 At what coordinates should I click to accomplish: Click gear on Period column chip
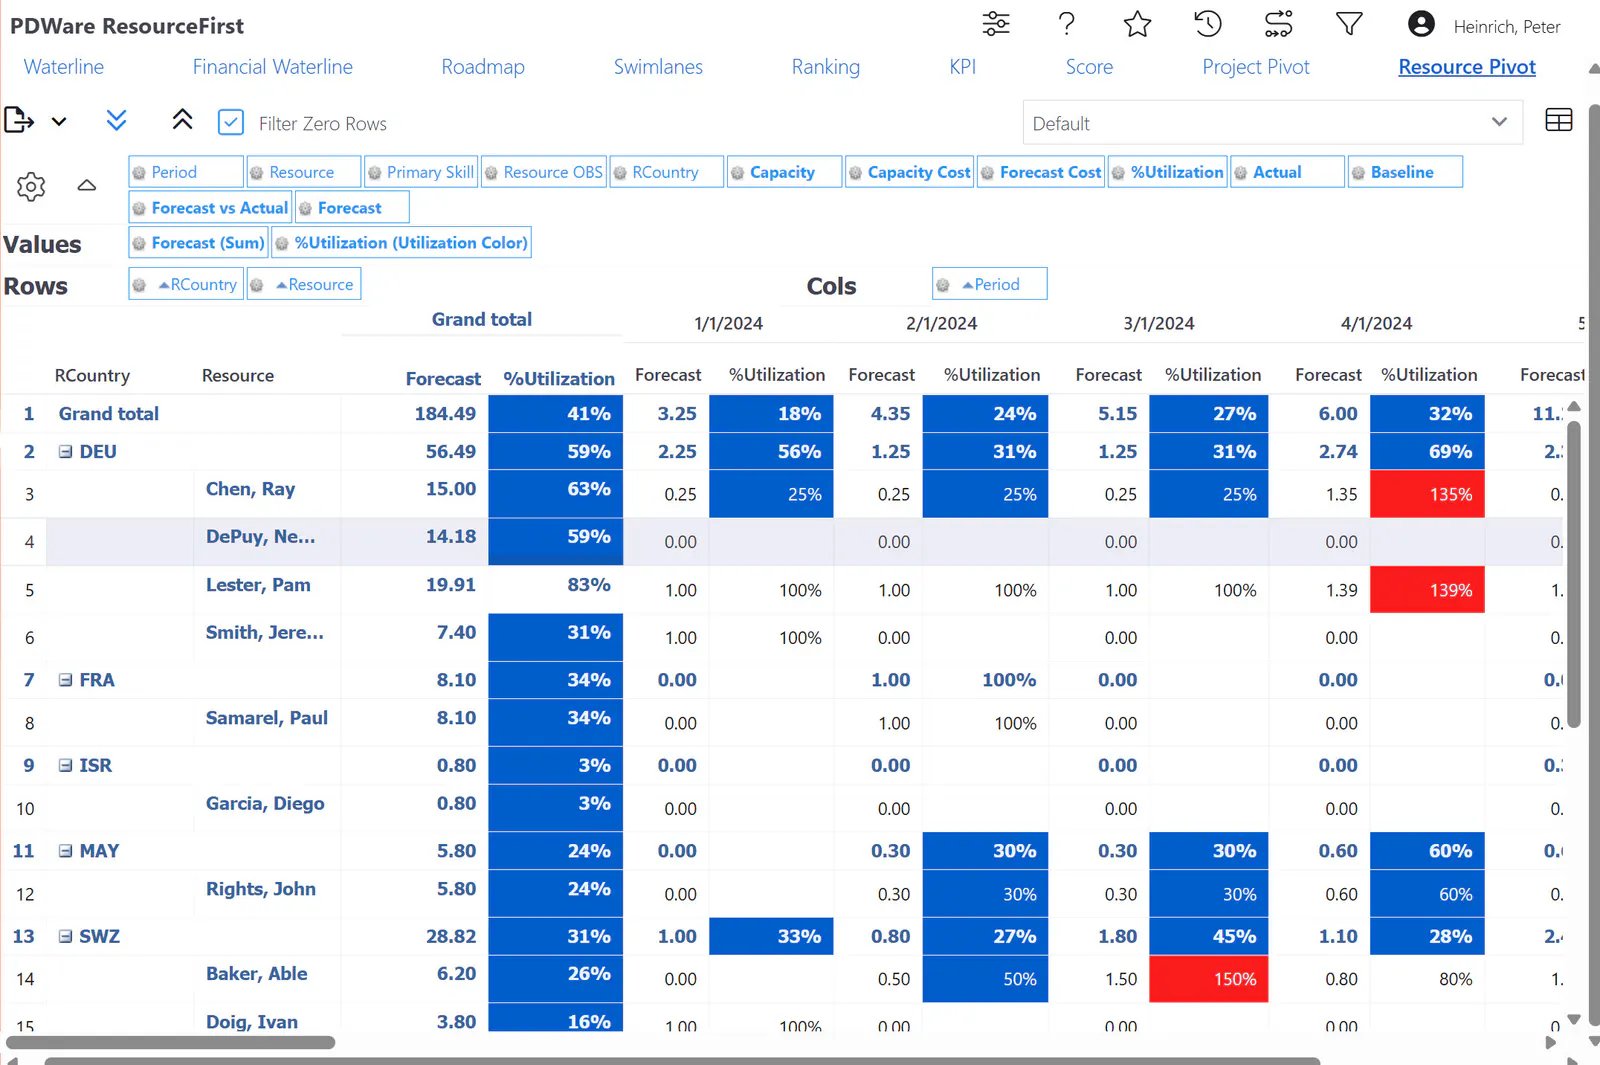point(943,285)
